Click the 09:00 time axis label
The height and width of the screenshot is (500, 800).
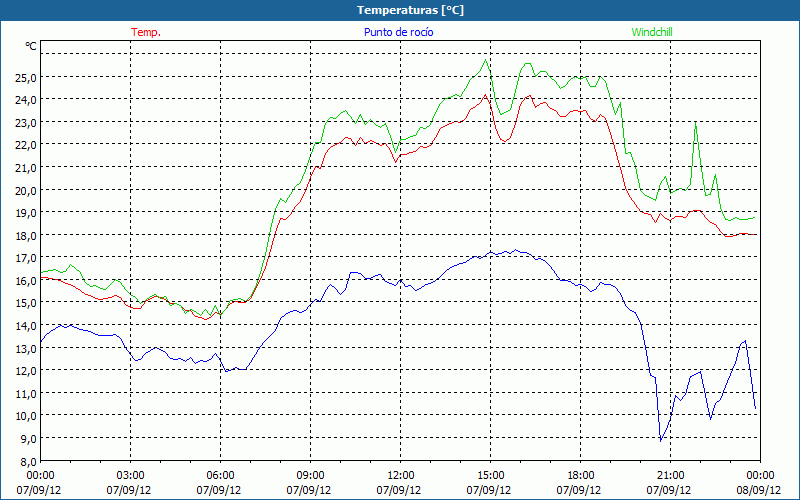pyautogui.click(x=310, y=476)
